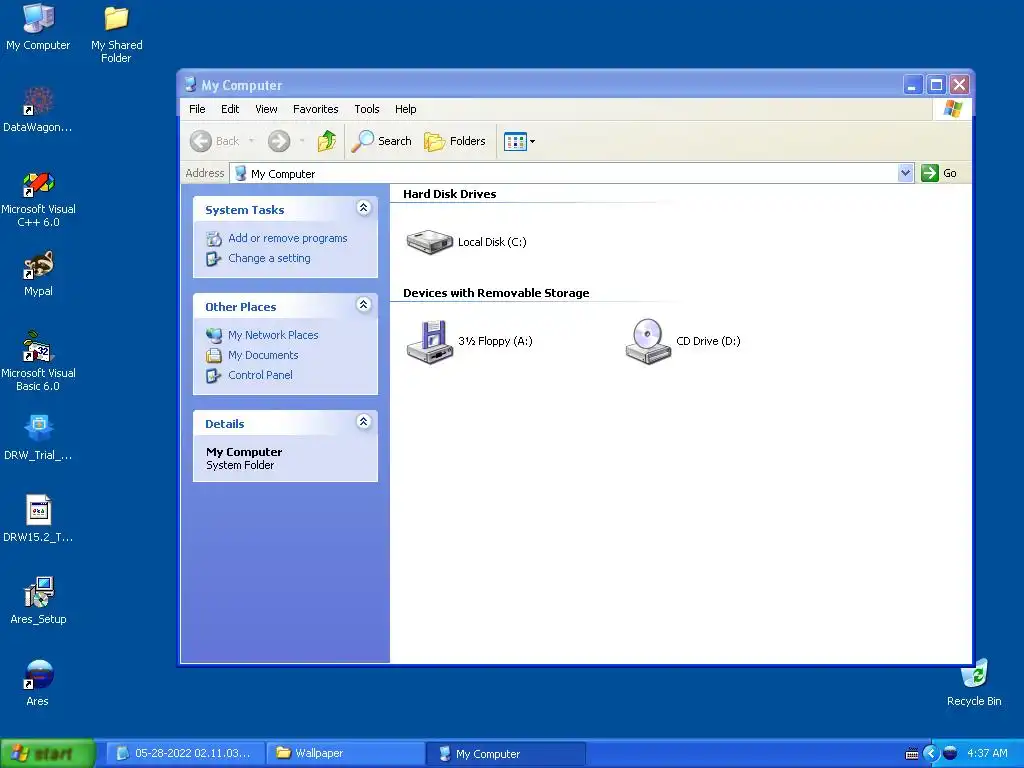This screenshot has height=768, width=1024.
Task: Click the My Network Places icon
Action: 214,336
